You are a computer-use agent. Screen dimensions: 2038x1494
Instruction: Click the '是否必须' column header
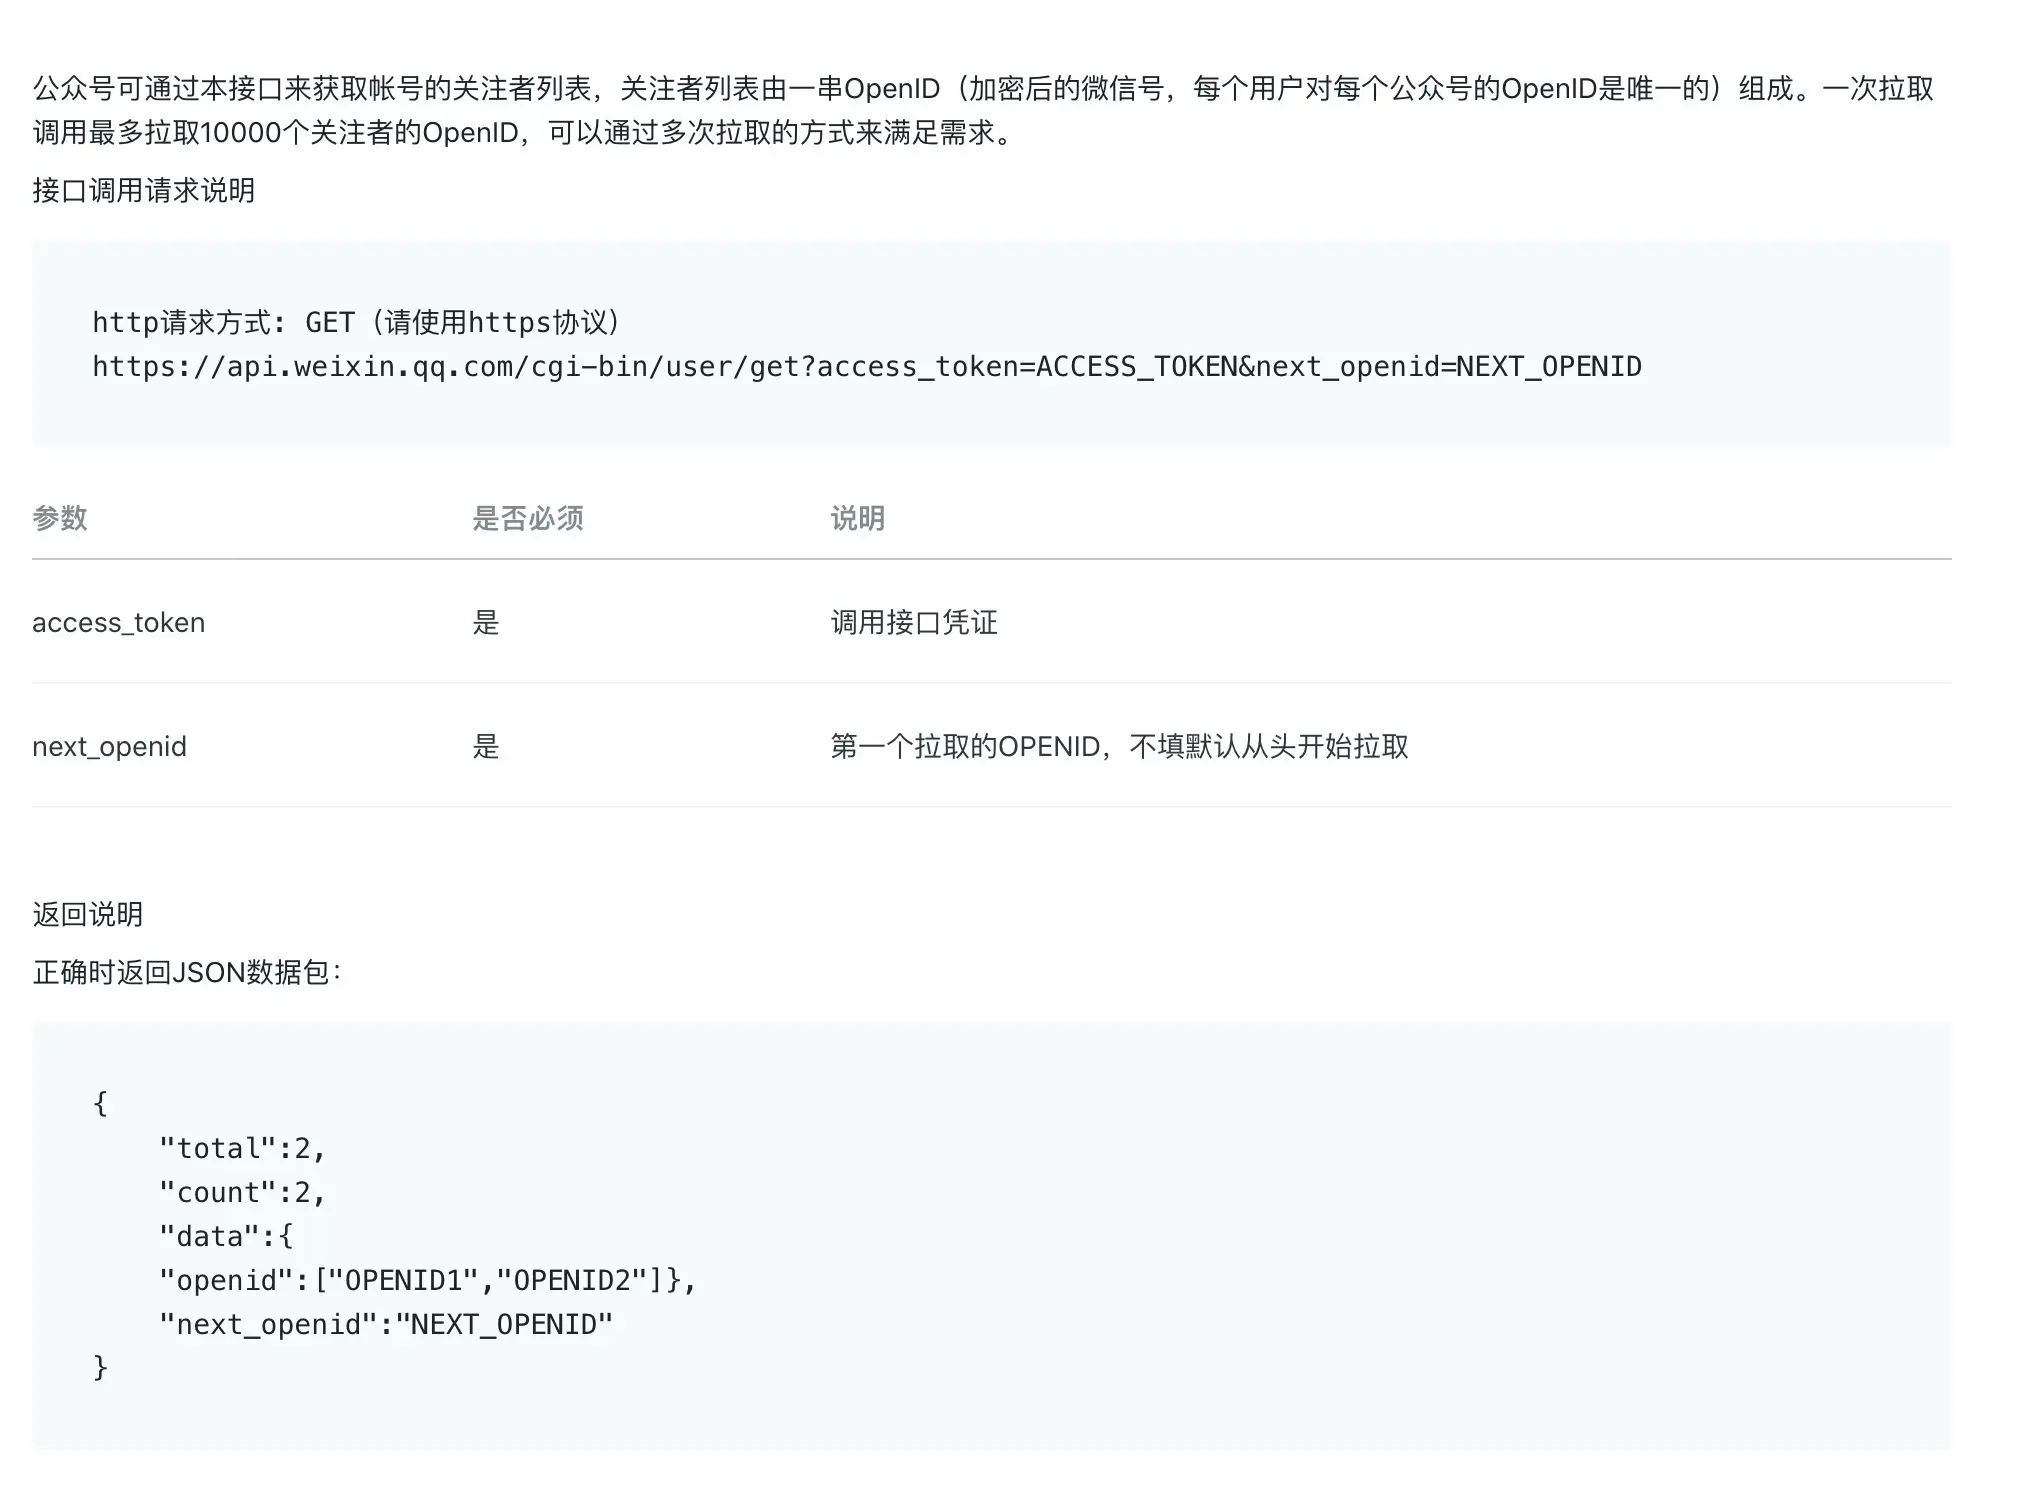tap(527, 518)
